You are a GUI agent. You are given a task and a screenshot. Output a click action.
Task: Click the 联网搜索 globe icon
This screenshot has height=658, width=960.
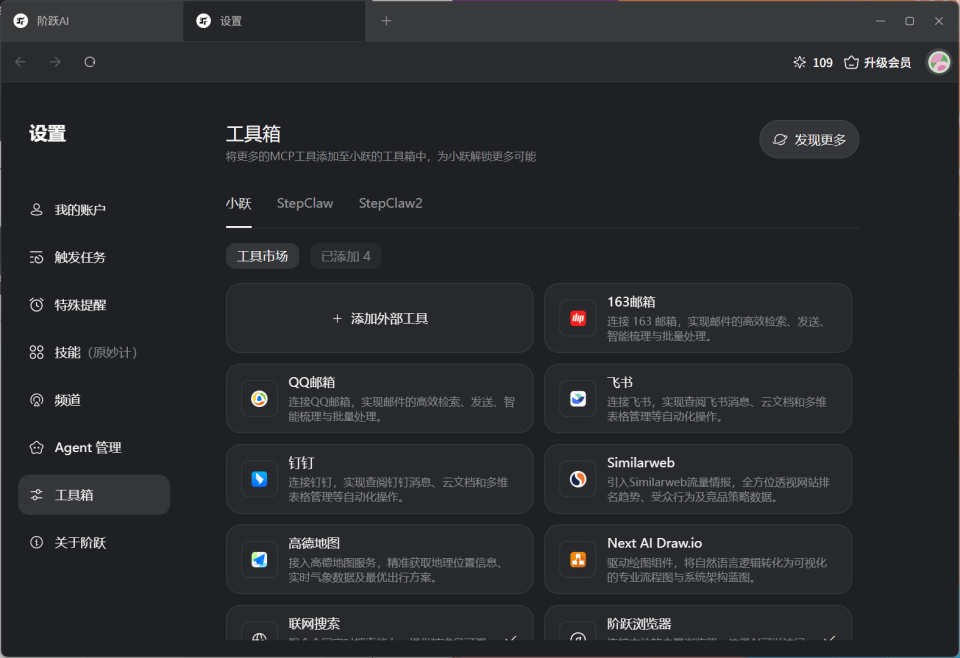(259, 635)
